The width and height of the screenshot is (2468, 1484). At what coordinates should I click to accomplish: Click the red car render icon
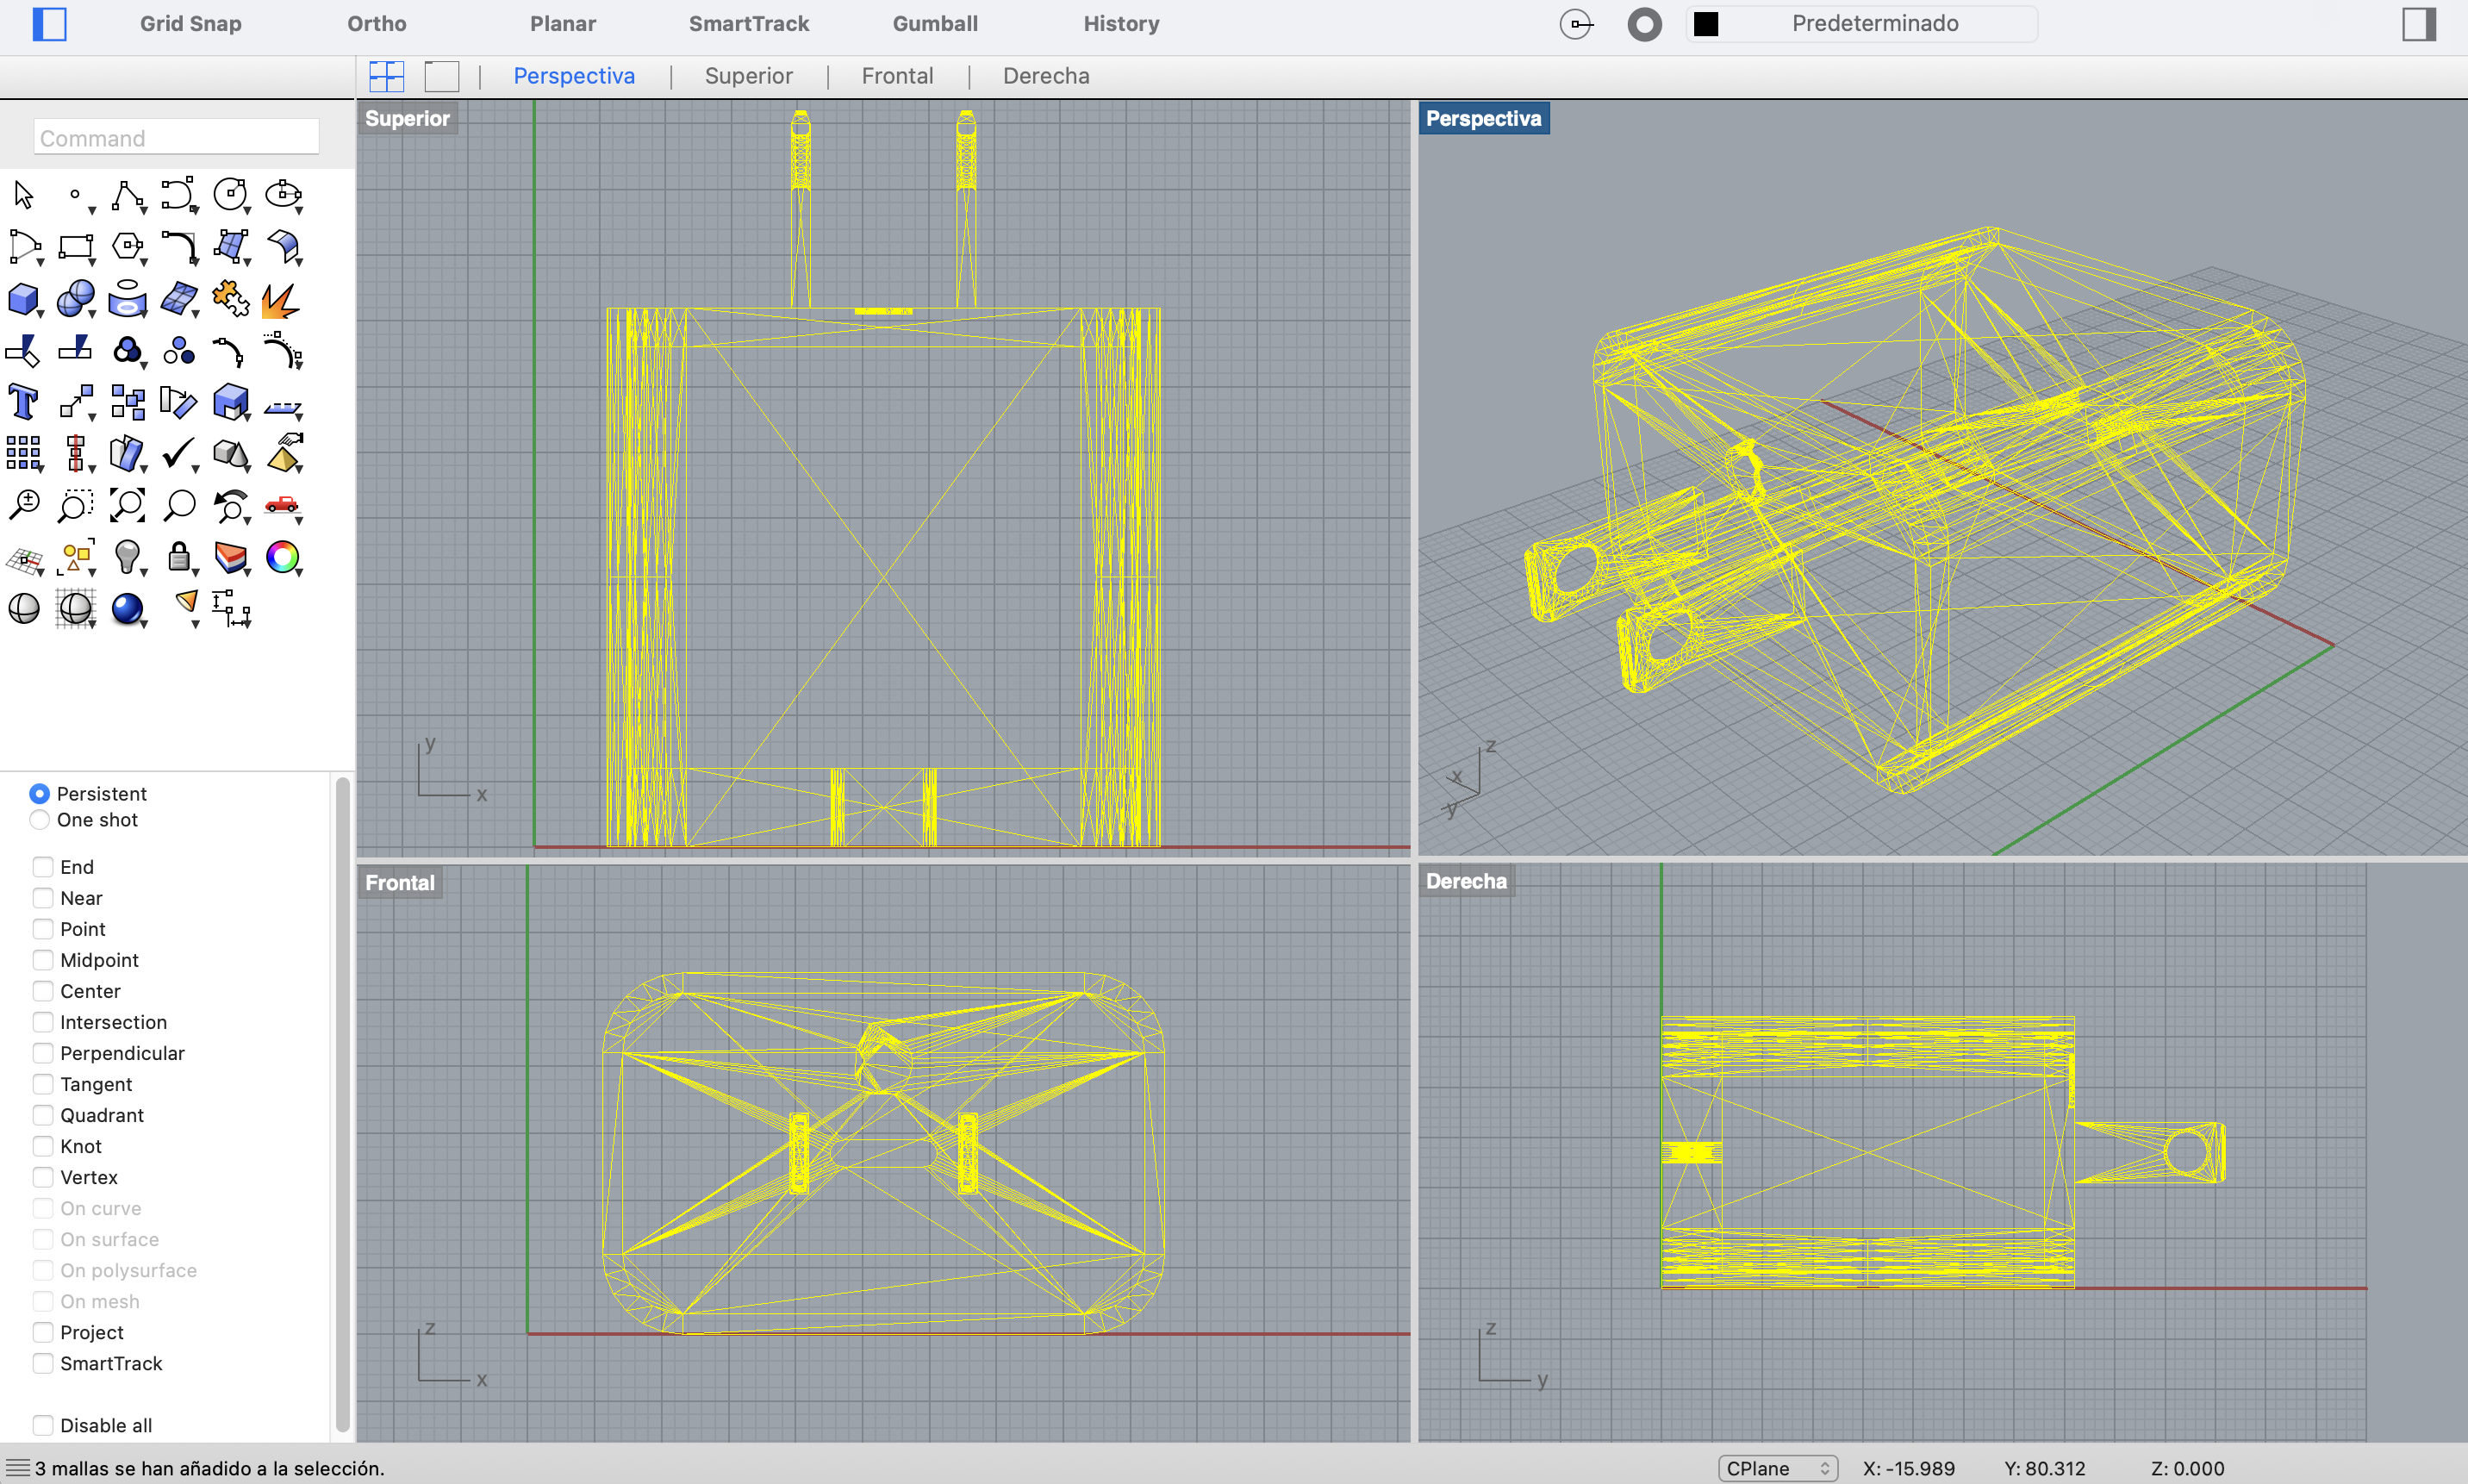[x=282, y=505]
